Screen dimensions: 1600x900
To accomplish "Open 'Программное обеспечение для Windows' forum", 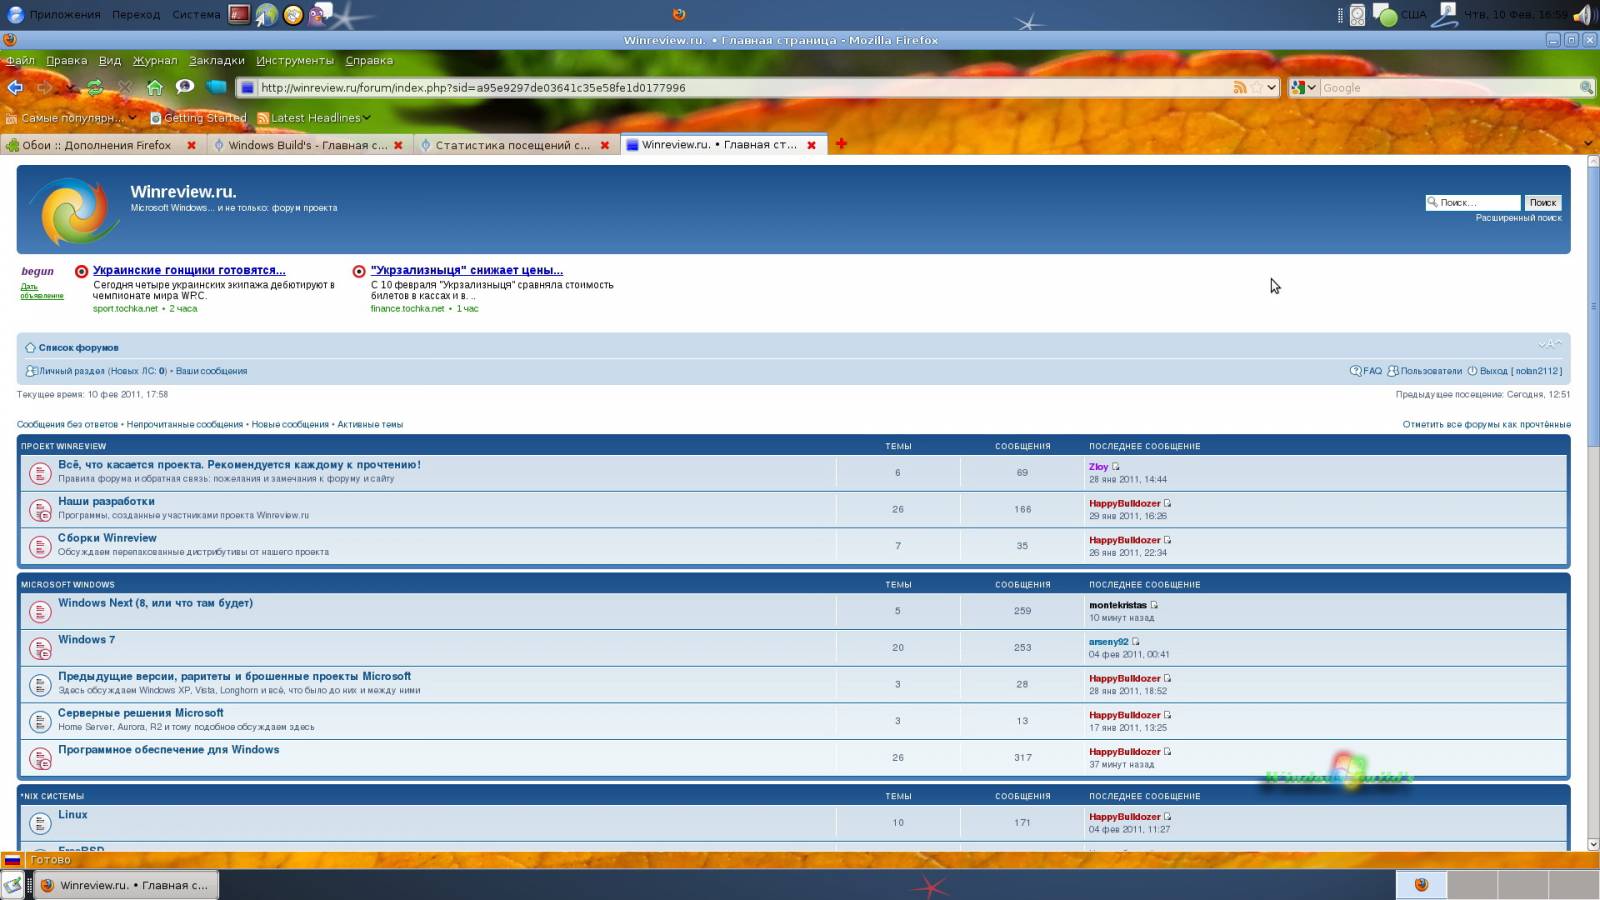I will (x=168, y=750).
